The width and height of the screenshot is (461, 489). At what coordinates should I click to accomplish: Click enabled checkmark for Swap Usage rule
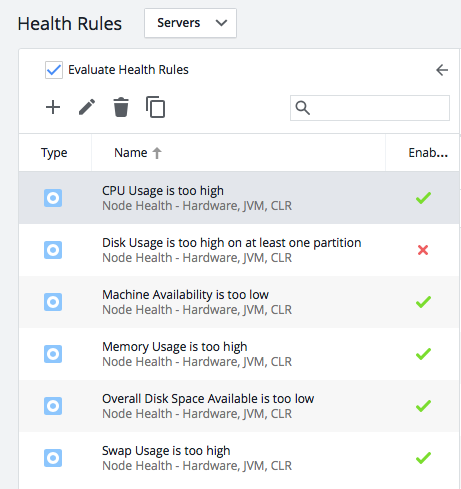pyautogui.click(x=423, y=458)
